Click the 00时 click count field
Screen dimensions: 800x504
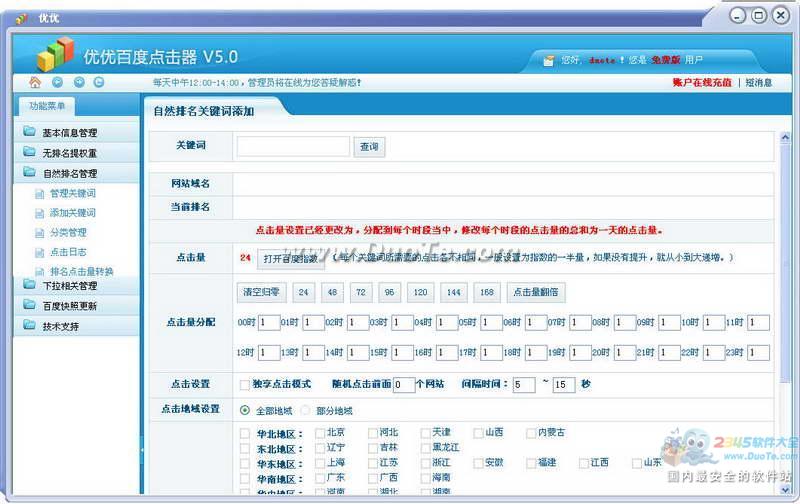269,323
